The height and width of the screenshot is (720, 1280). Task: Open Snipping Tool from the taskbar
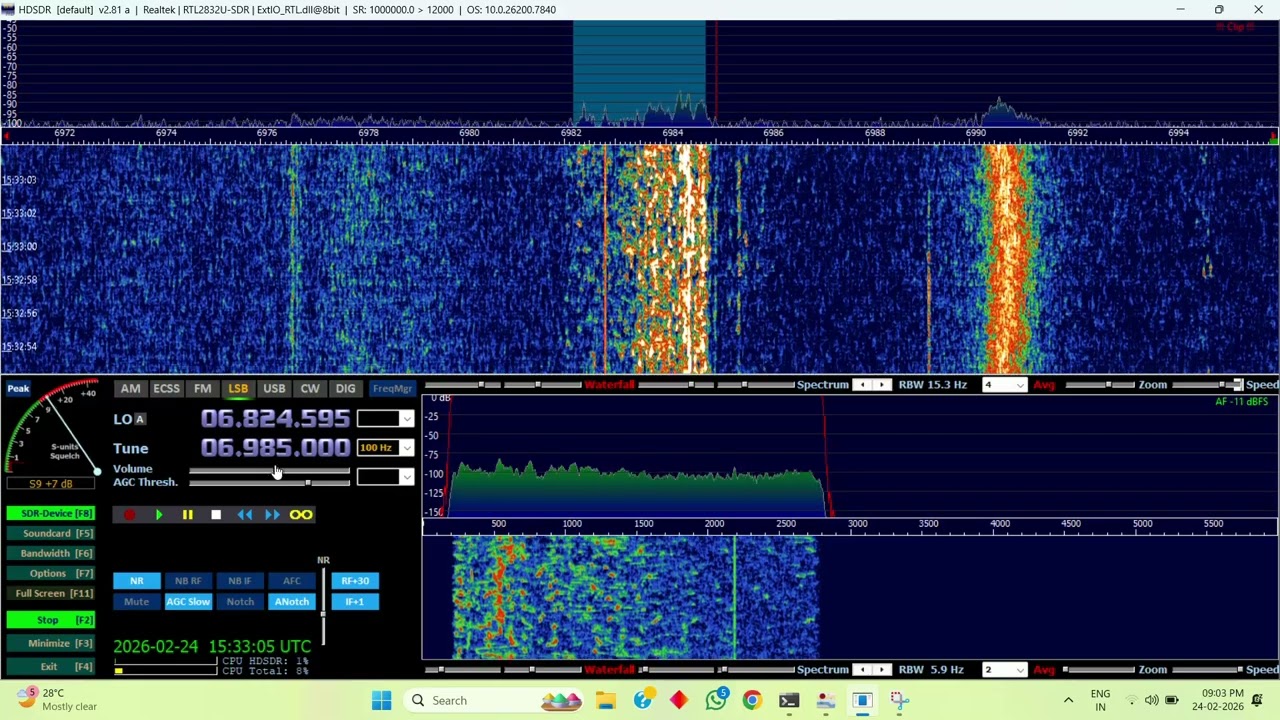tap(899, 700)
